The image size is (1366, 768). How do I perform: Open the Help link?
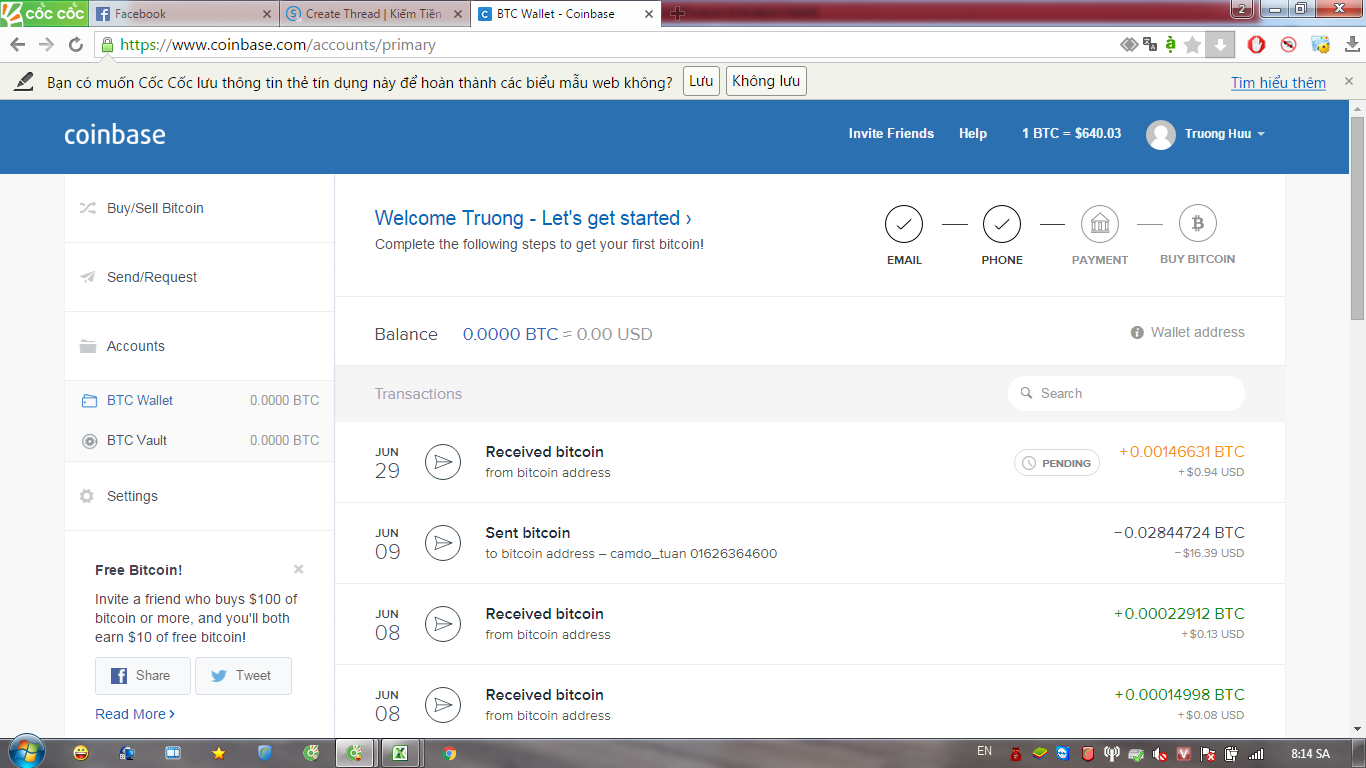point(973,133)
